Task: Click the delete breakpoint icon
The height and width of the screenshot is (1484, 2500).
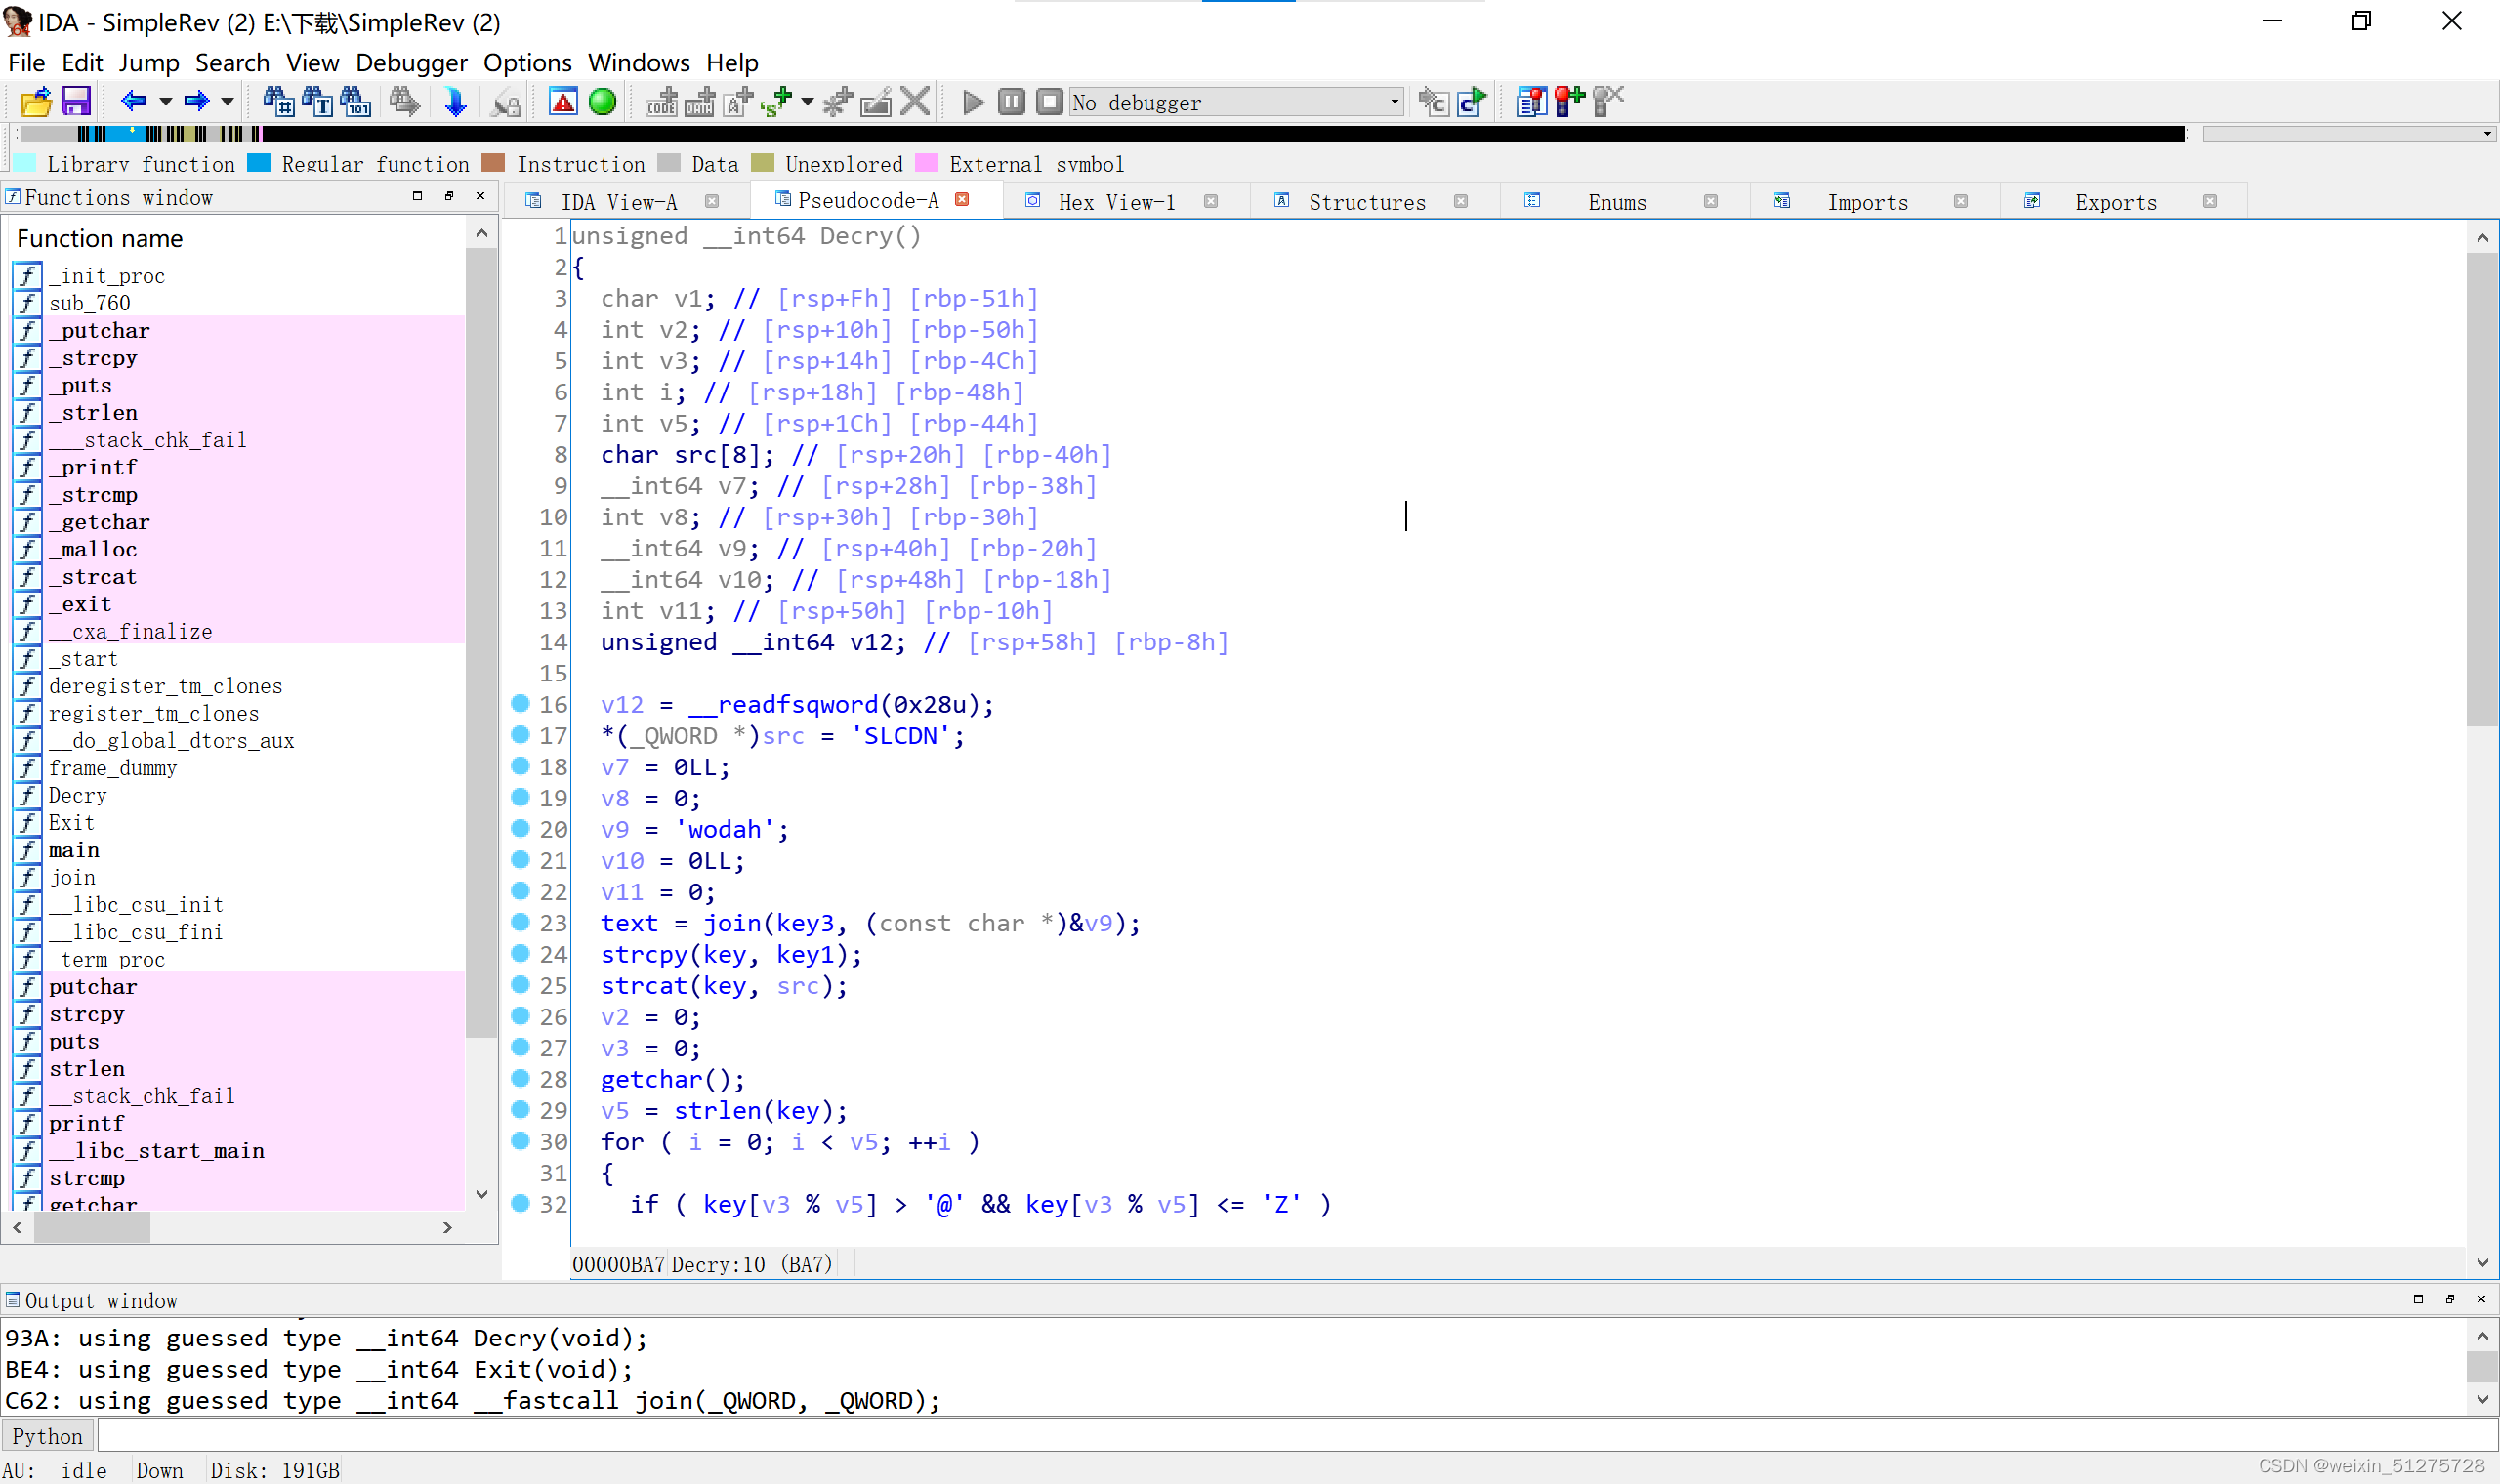Action: coord(1608,102)
